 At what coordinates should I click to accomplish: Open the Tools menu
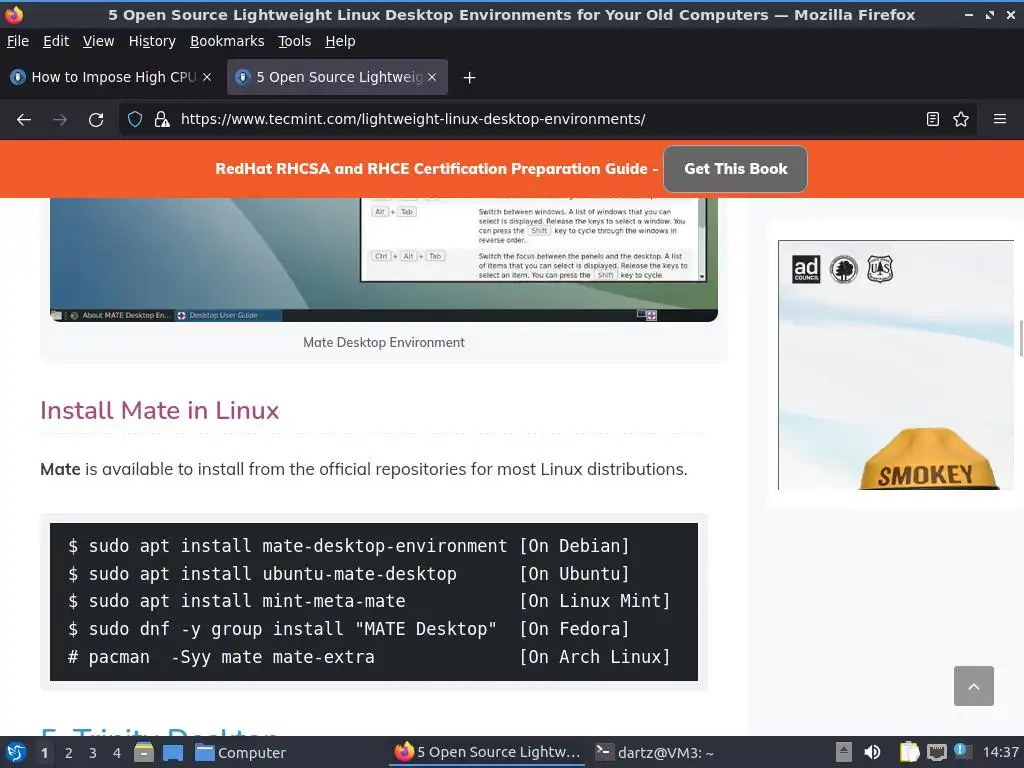click(x=295, y=41)
